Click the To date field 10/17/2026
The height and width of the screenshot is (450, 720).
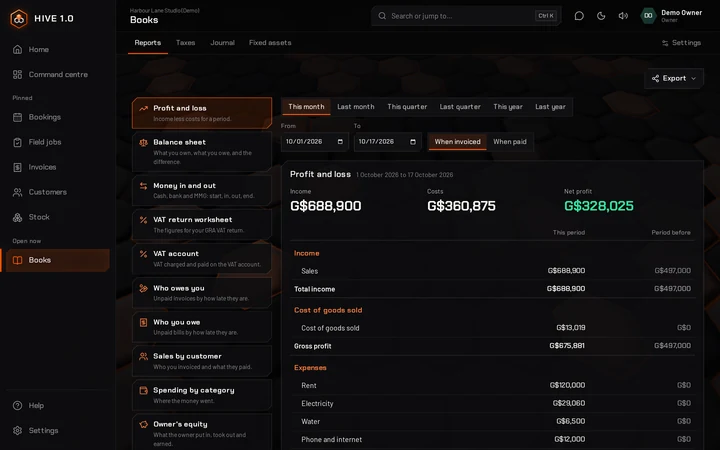point(388,142)
